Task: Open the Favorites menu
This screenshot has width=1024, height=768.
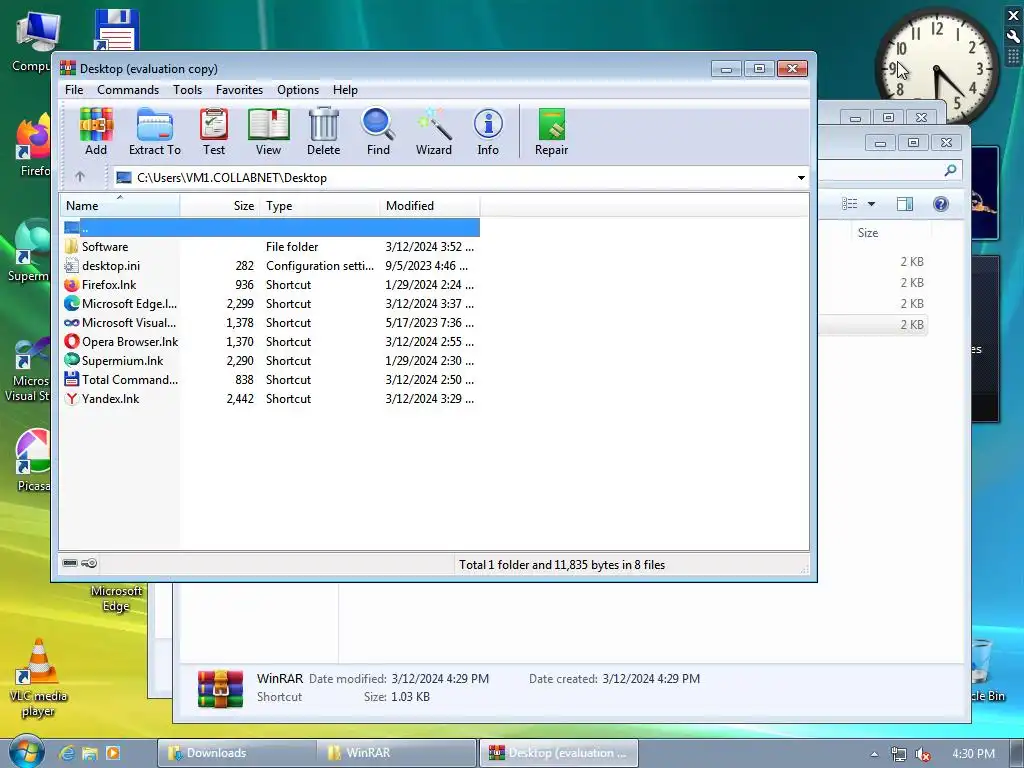Action: tap(239, 89)
